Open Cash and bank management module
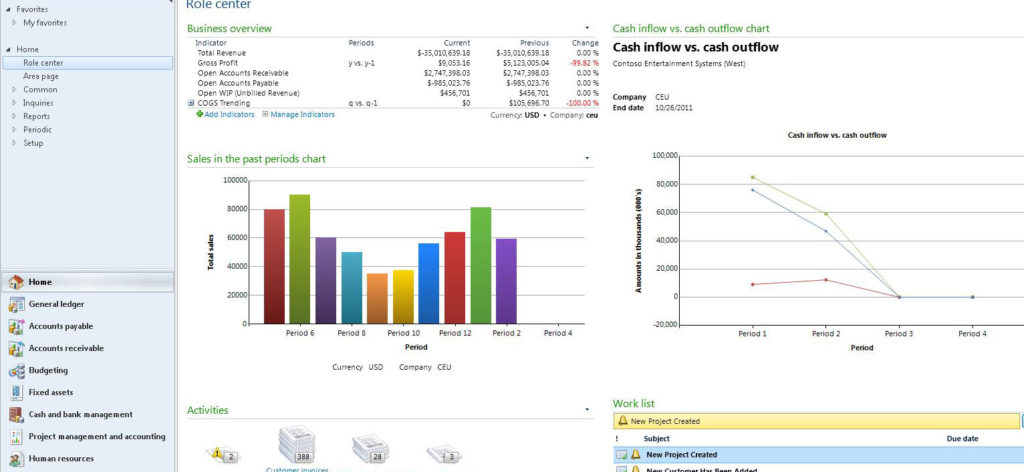The width and height of the screenshot is (1024, 472). pyautogui.click(x=80, y=414)
